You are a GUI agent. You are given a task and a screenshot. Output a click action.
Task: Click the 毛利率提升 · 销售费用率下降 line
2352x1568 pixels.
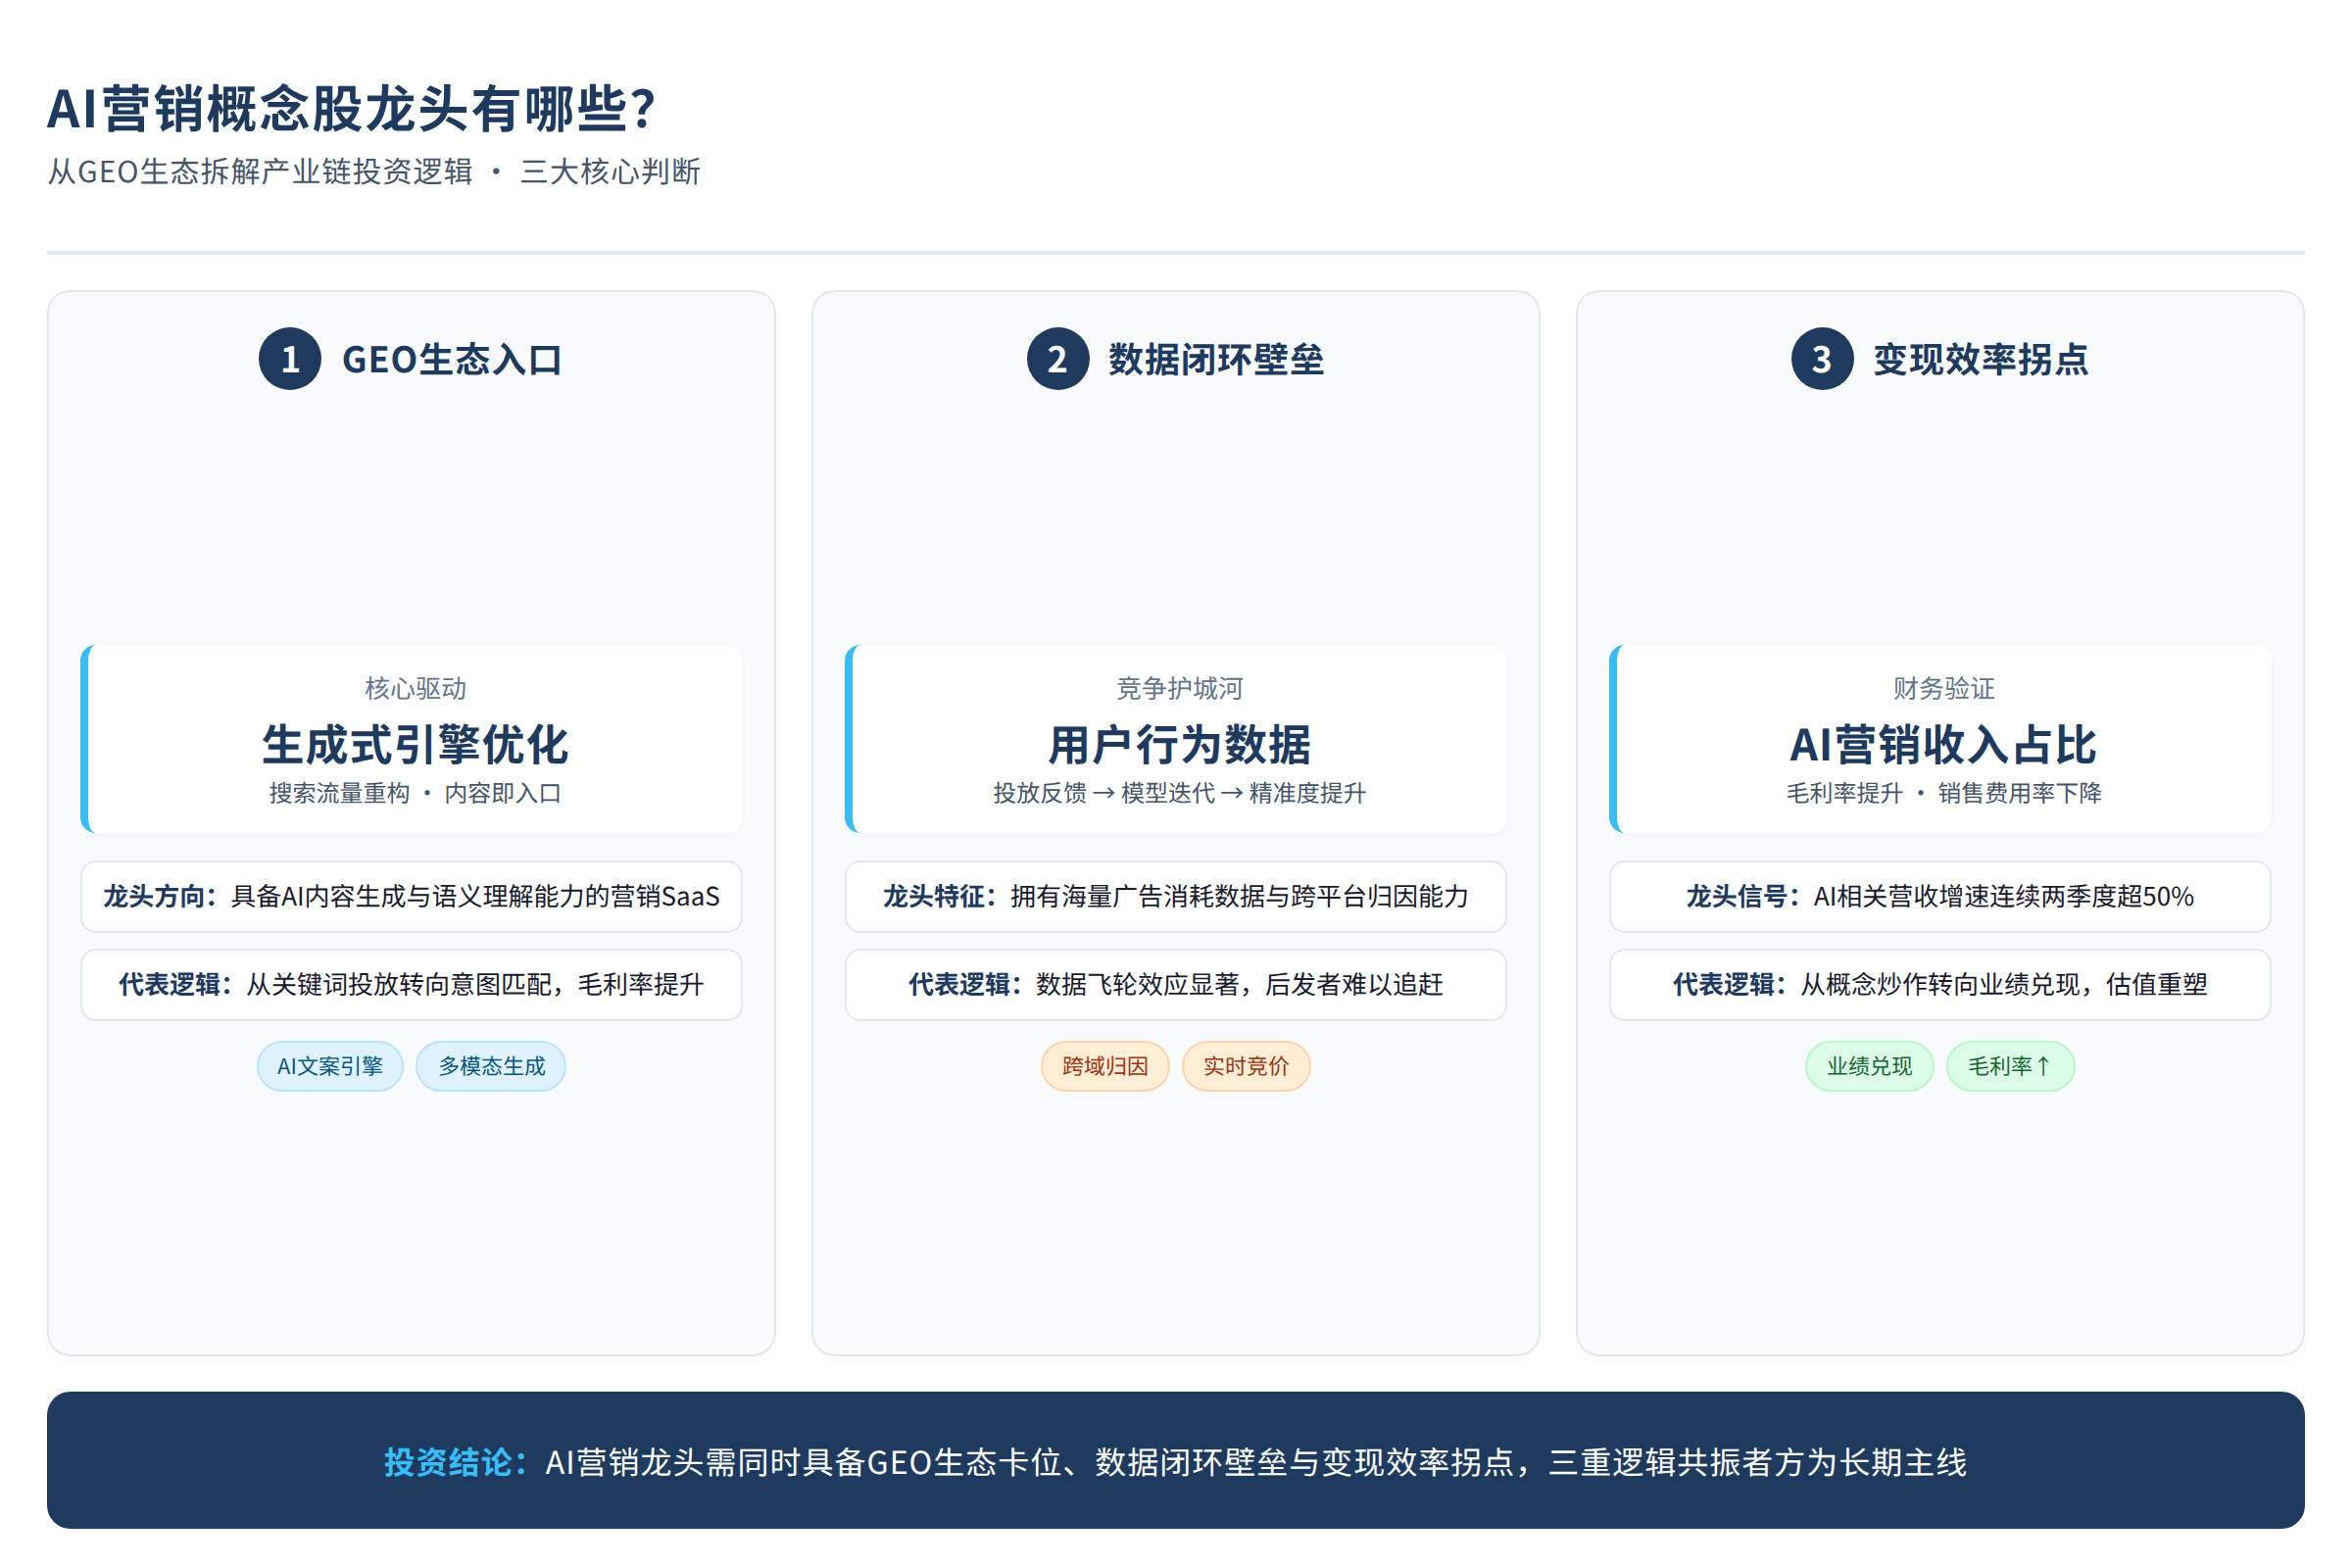pyautogui.click(x=1943, y=793)
